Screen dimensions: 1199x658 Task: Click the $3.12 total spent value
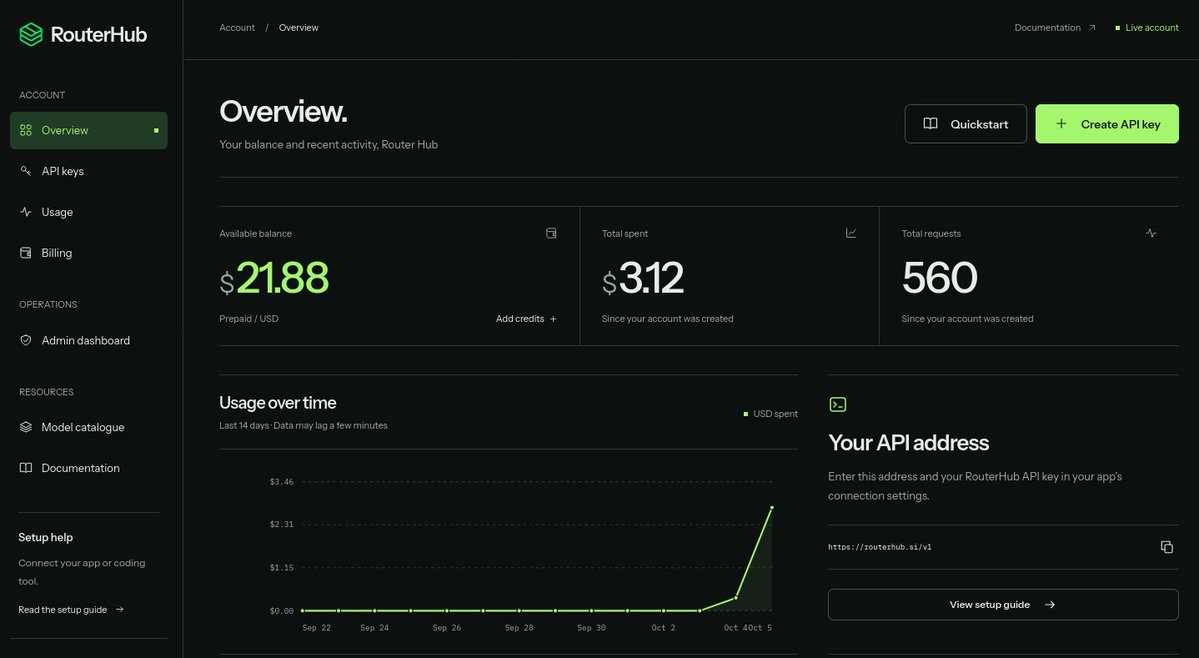[643, 277]
